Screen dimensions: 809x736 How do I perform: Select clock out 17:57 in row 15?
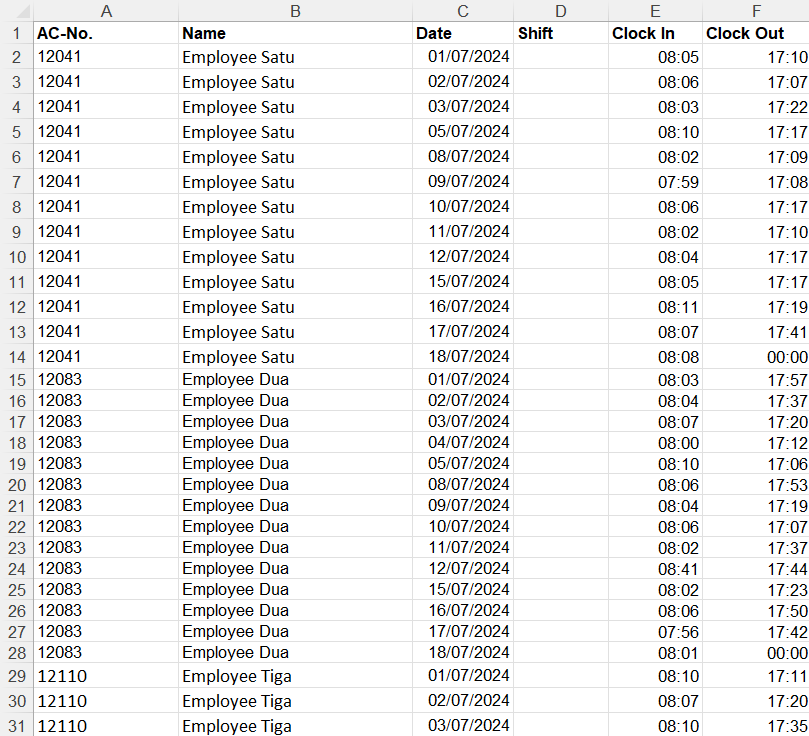pyautogui.click(x=756, y=379)
